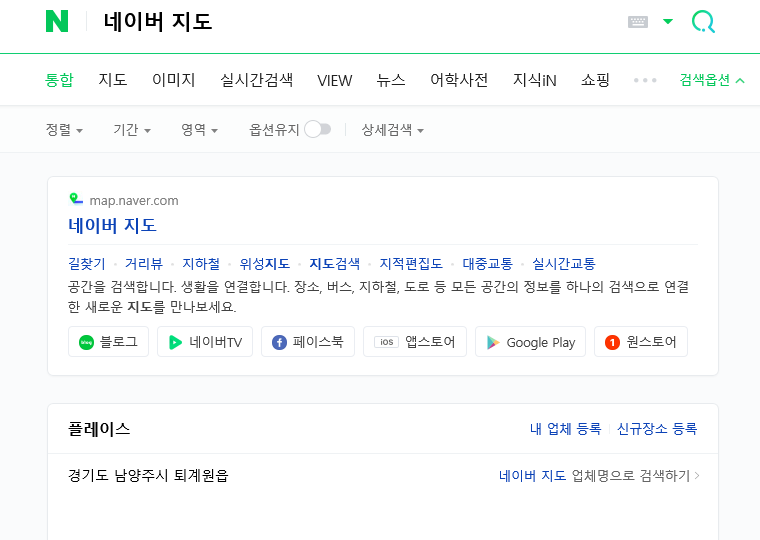The width and height of the screenshot is (760, 540).
Task: Click the red One Store icon
Action: 612,342
